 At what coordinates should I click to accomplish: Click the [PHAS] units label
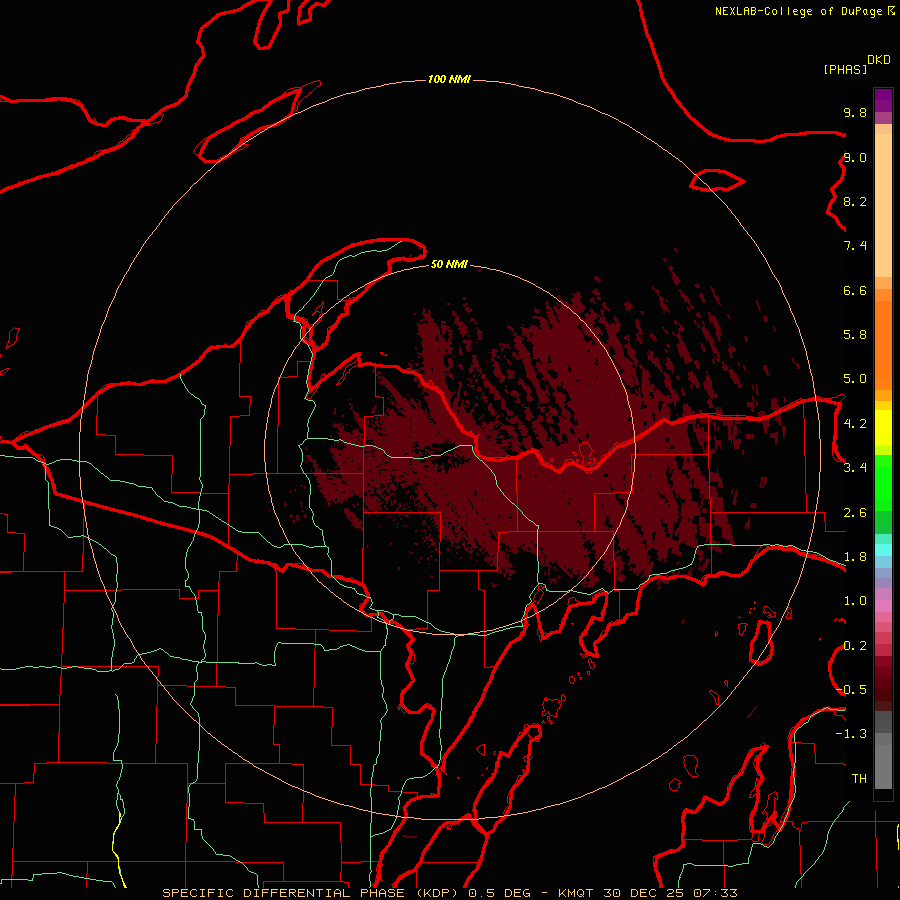pyautogui.click(x=845, y=70)
